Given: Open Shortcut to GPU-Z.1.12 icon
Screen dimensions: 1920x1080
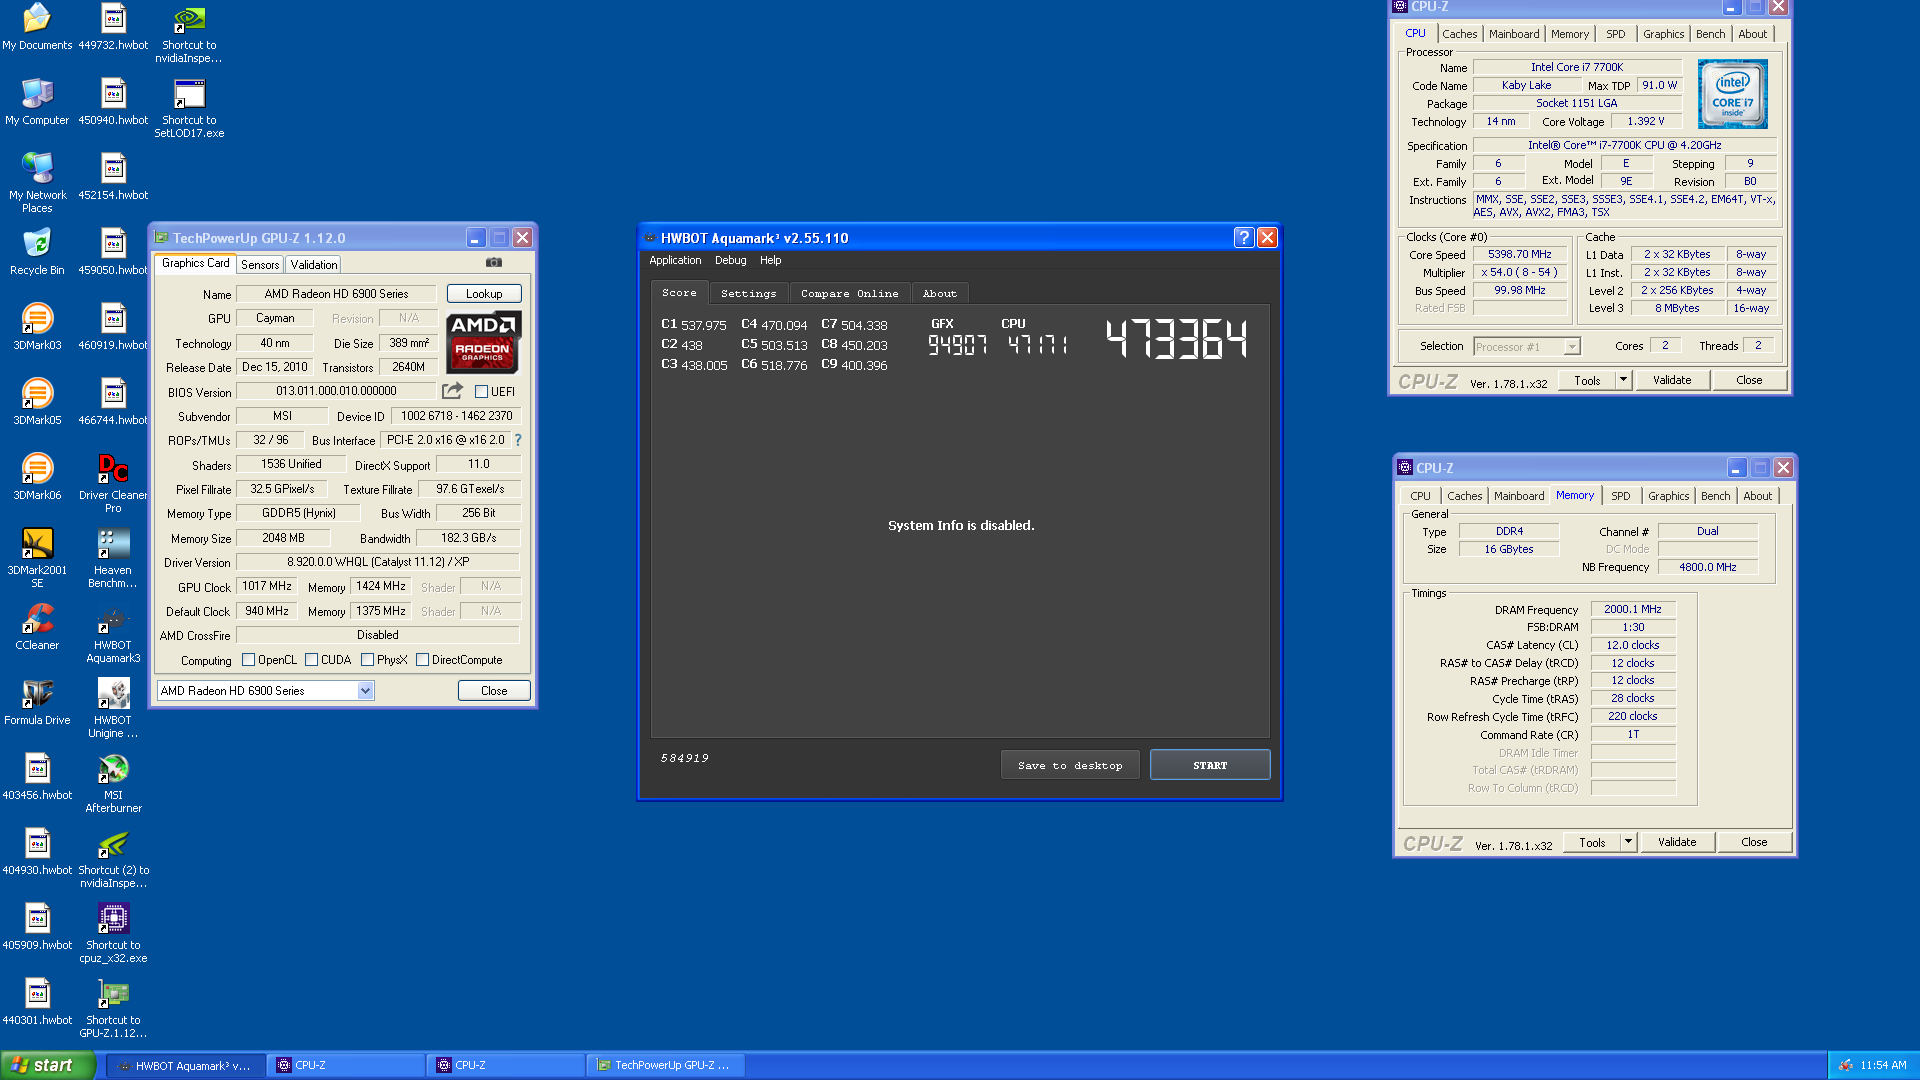Looking at the screenshot, I should (x=113, y=1008).
